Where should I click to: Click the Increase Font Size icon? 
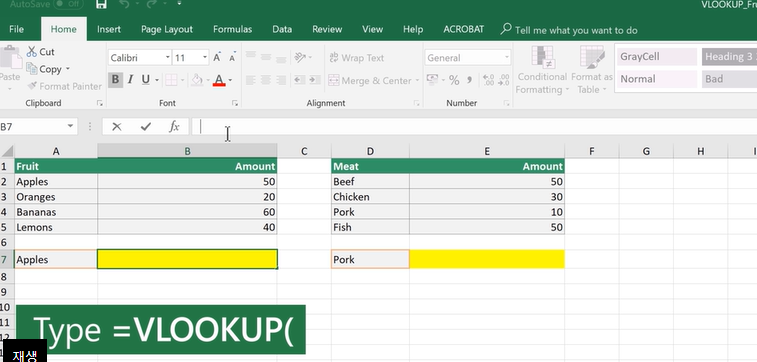coord(217,57)
